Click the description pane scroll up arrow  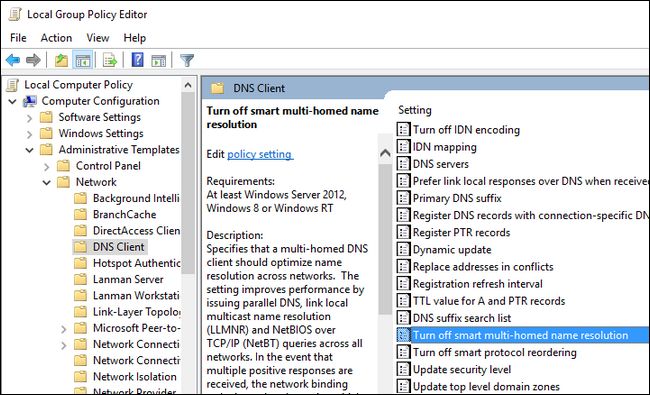pyautogui.click(x=385, y=153)
